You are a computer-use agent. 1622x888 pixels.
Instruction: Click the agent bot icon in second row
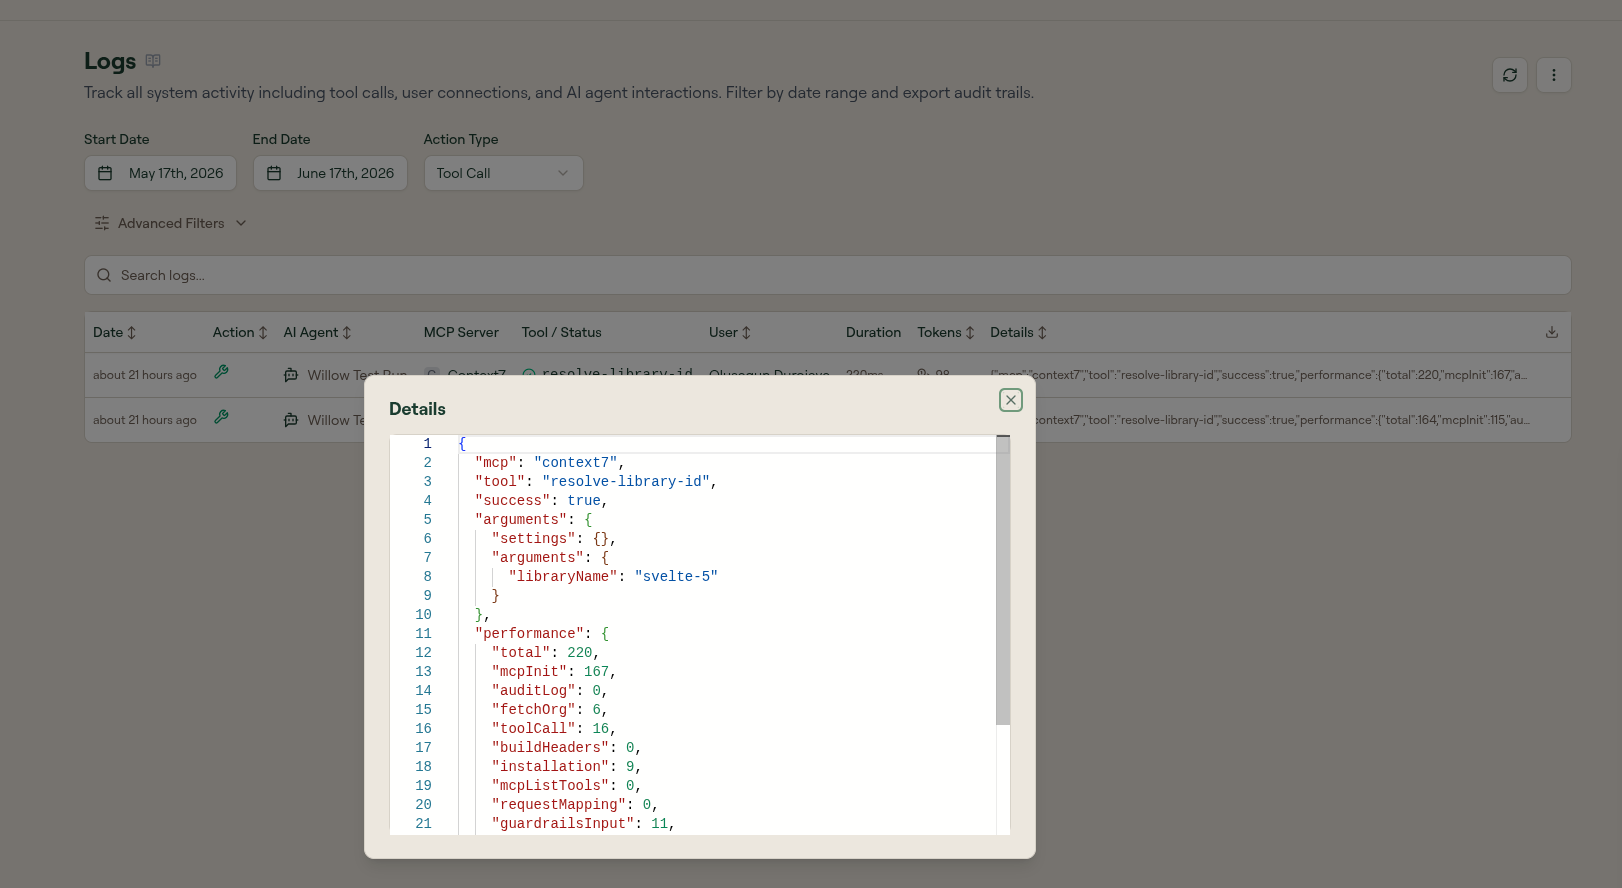point(291,420)
